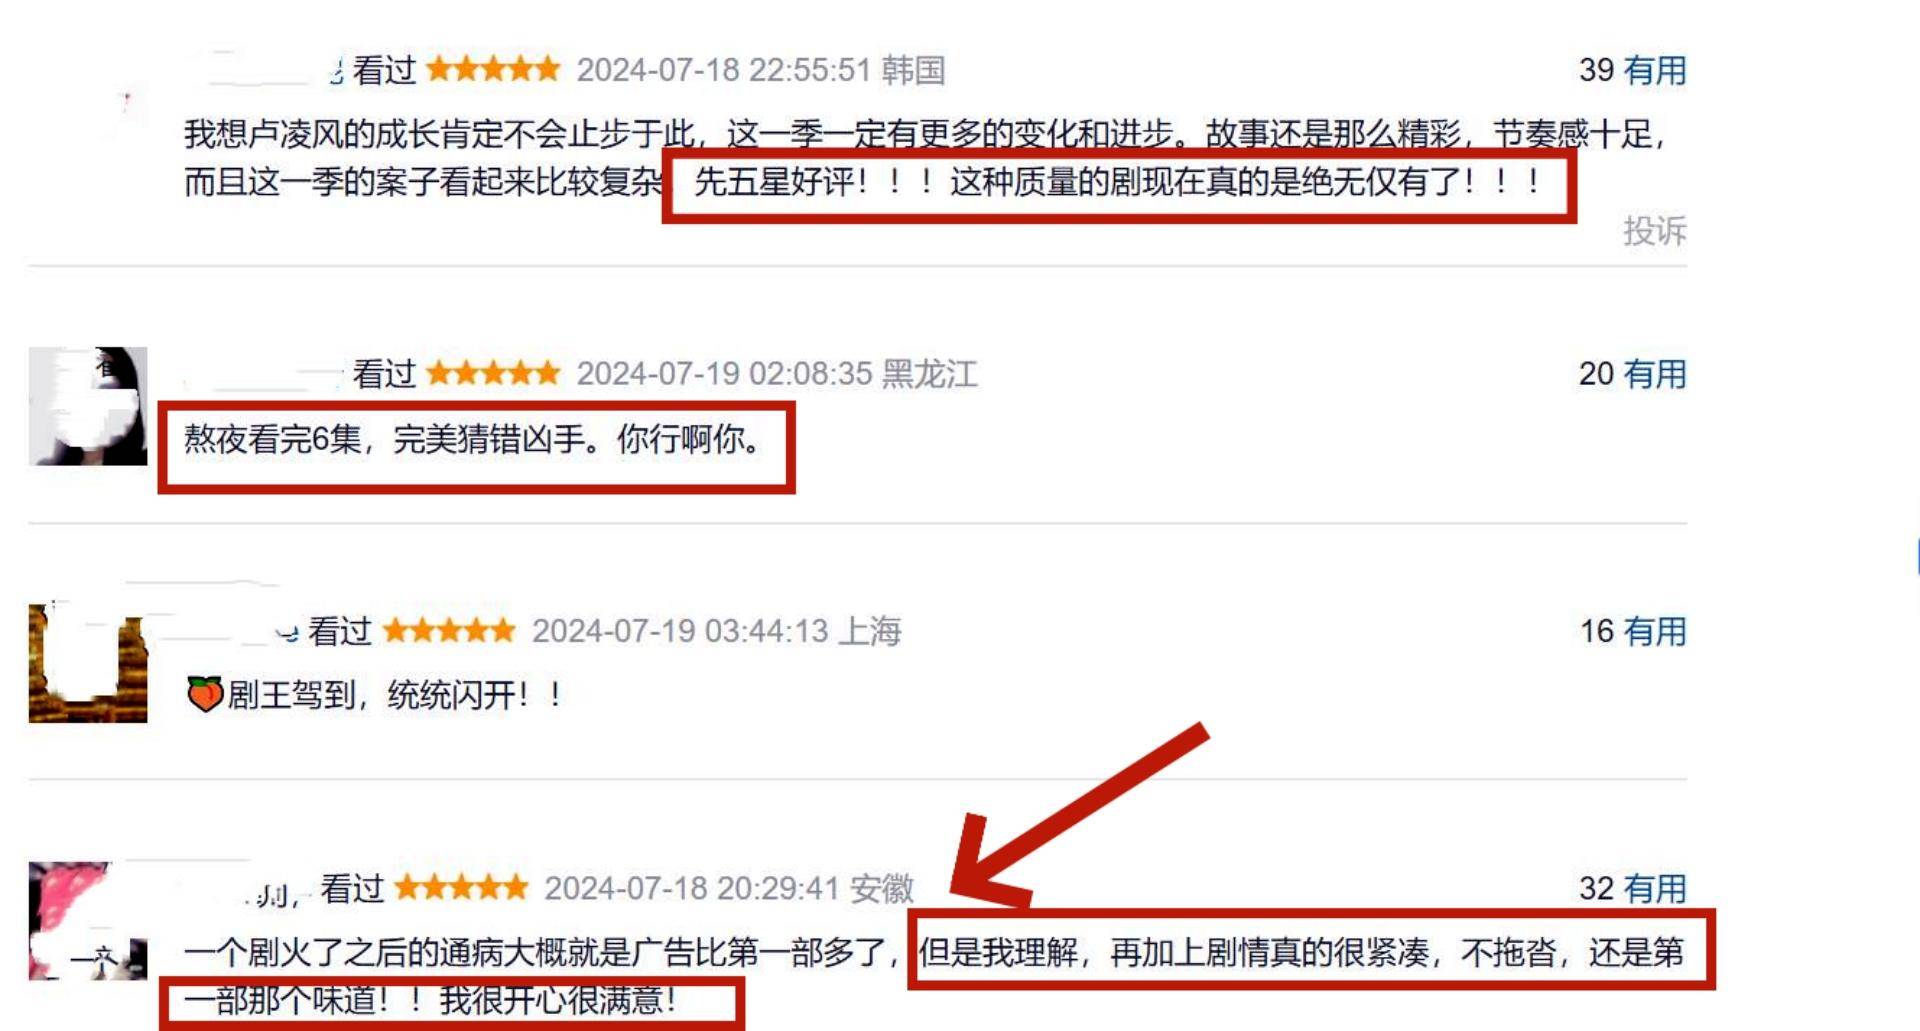1920x1031 pixels.
Task: Open the Shanghai reviewer's avatar image
Action: (88, 663)
